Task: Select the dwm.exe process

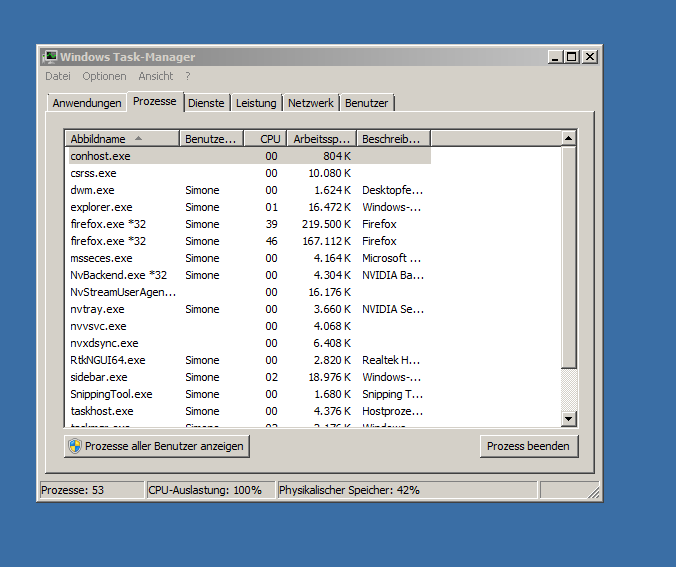Action: point(250,190)
